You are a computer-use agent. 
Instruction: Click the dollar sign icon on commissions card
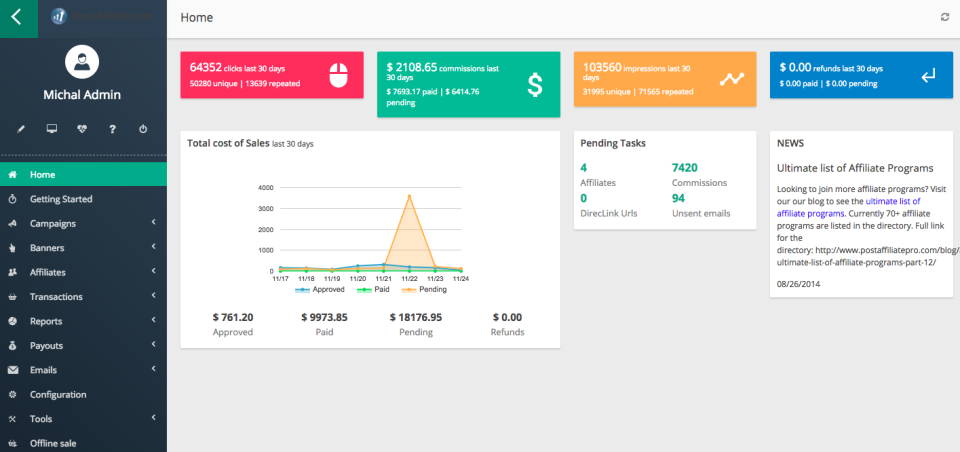535,85
